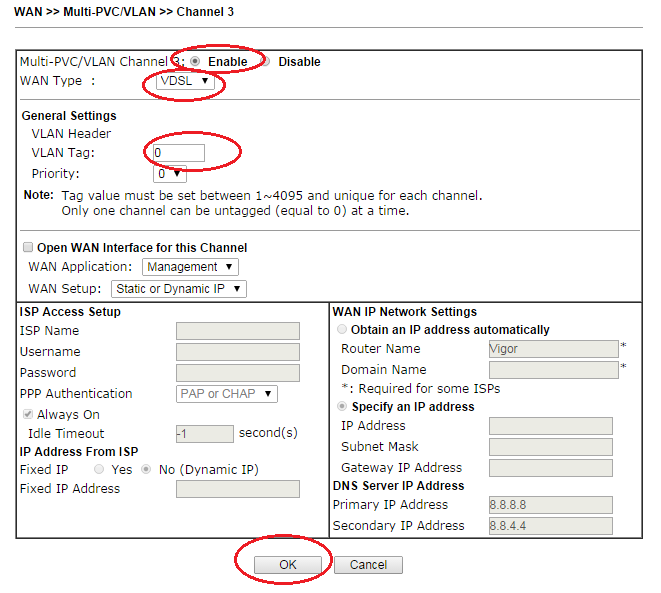This screenshot has height=593, width=661.
Task: Click the Primary IP Address field
Action: point(550,505)
